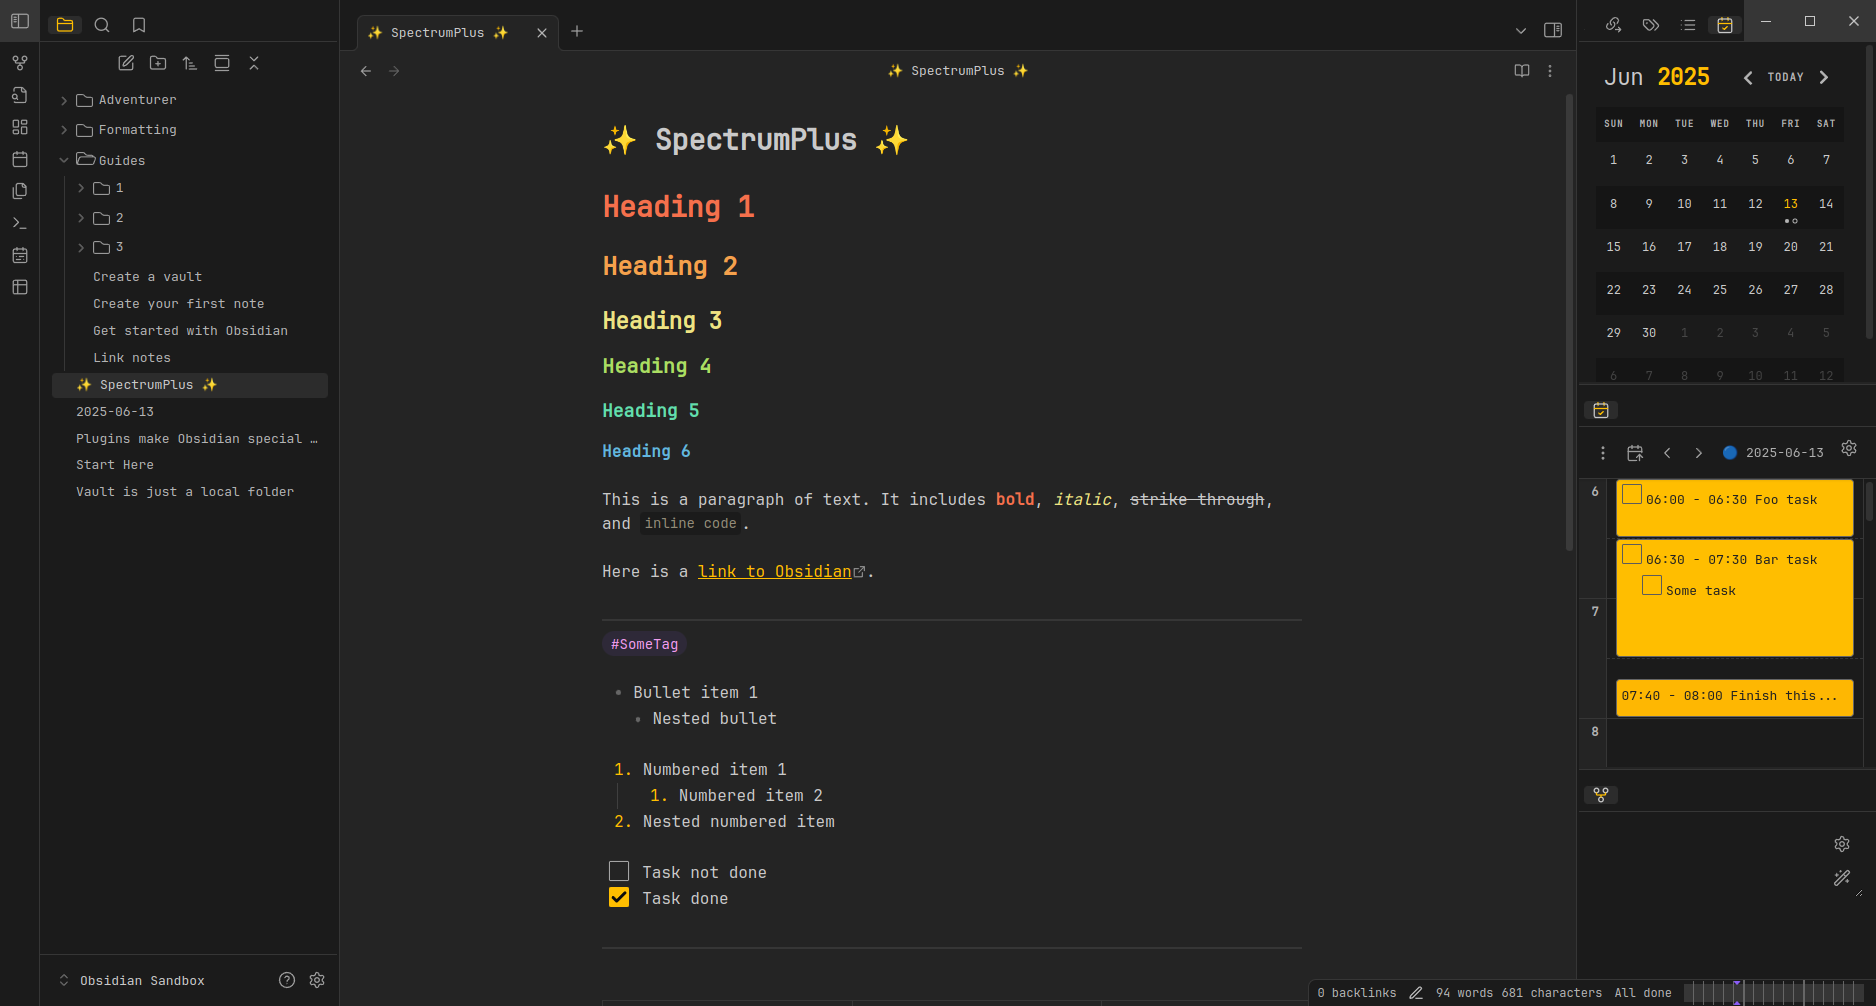Expand the Adventurer folder
Image resolution: width=1876 pixels, height=1006 pixels.
64,100
